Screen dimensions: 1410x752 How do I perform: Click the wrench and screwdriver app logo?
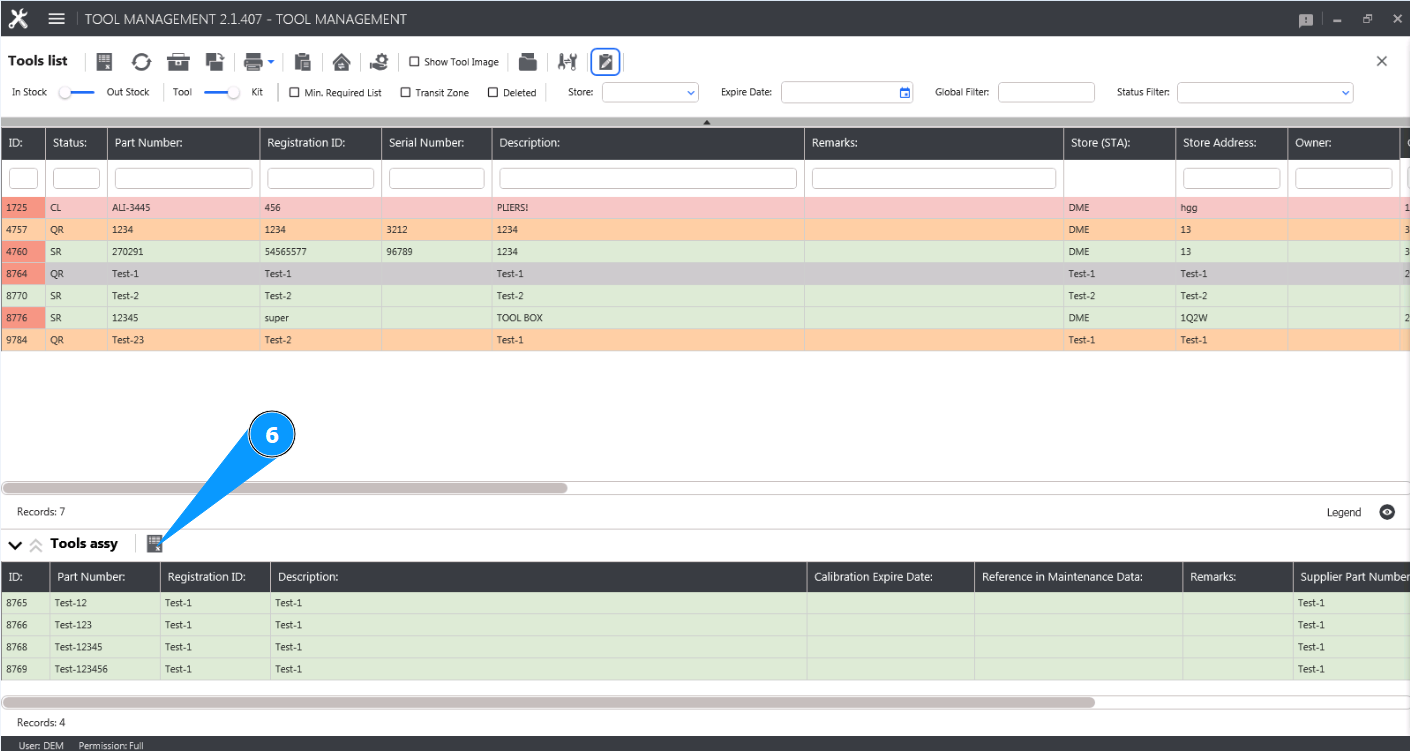tap(18, 19)
